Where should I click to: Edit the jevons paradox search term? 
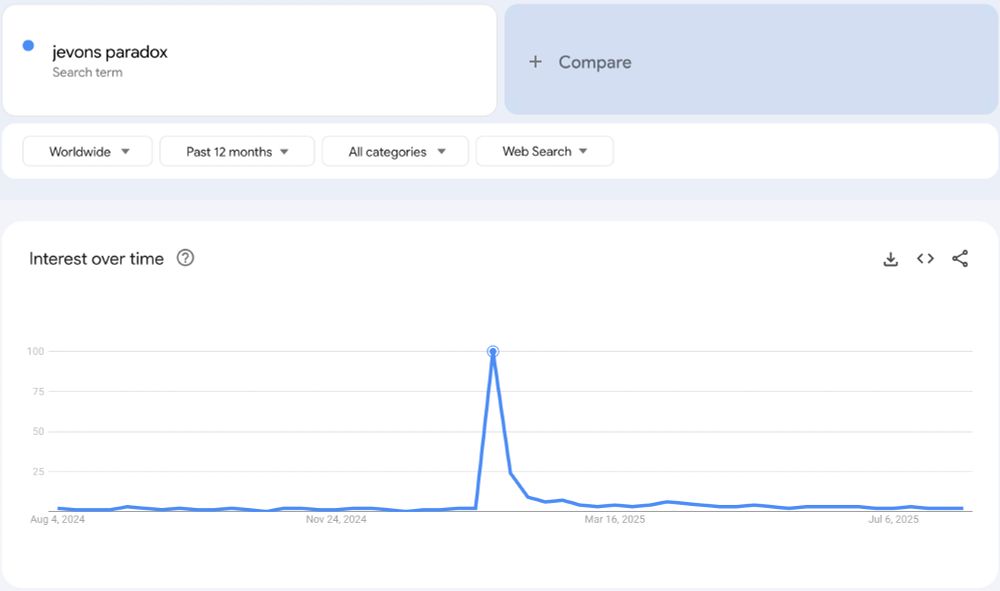pos(249,61)
